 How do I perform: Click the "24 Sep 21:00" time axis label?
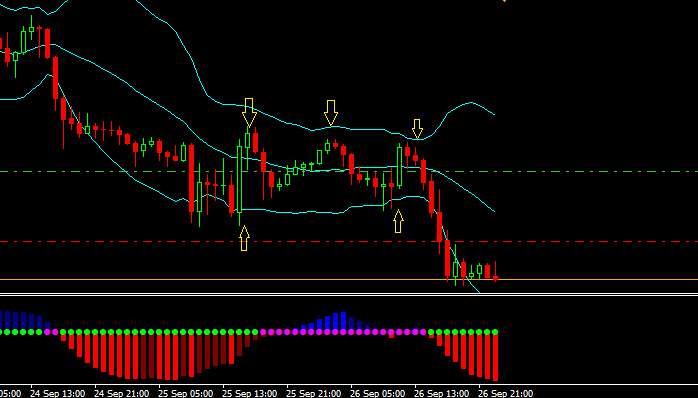[x=122, y=394]
